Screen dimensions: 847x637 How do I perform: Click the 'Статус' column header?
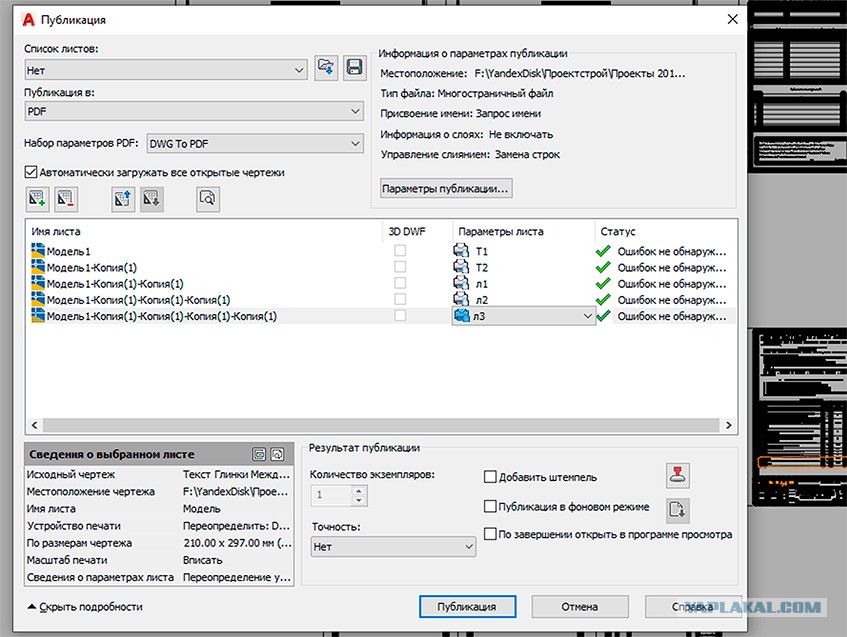pyautogui.click(x=617, y=231)
